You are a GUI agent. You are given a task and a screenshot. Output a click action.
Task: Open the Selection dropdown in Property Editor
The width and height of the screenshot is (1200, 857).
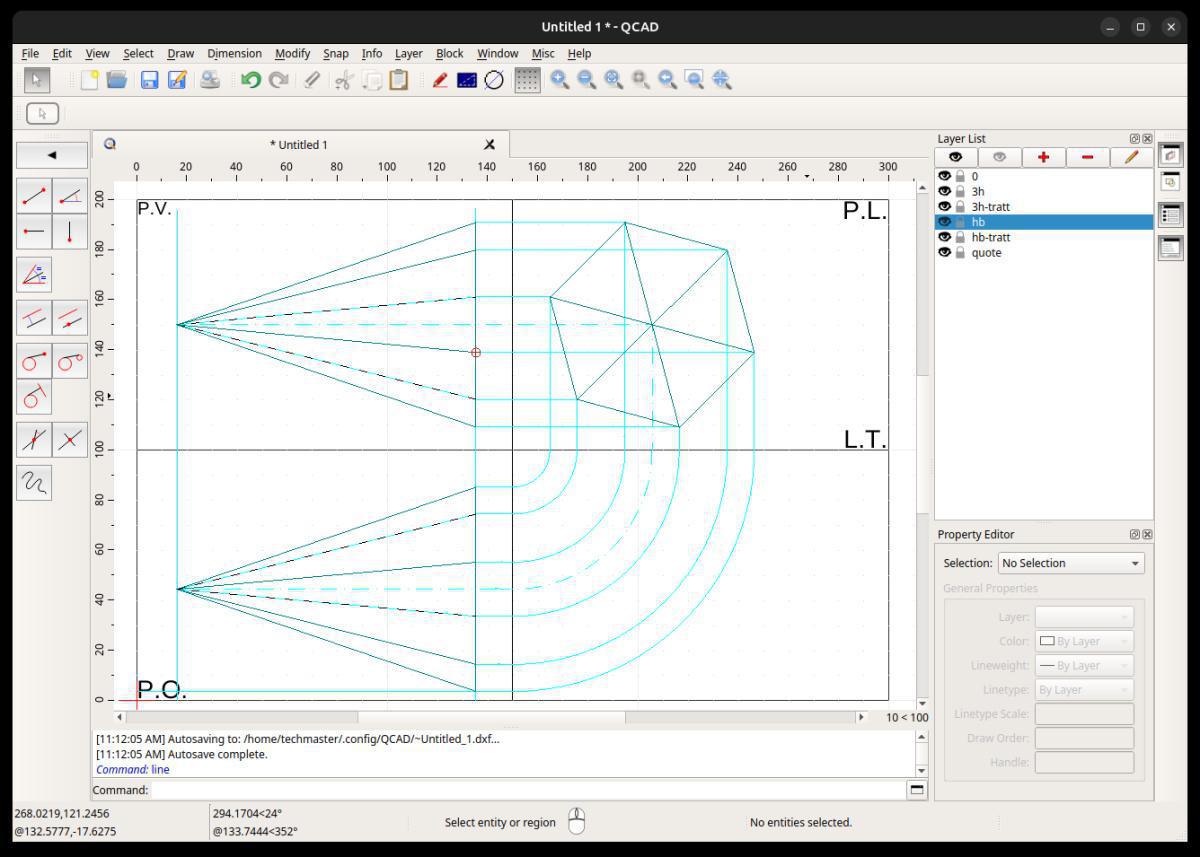coord(1070,563)
